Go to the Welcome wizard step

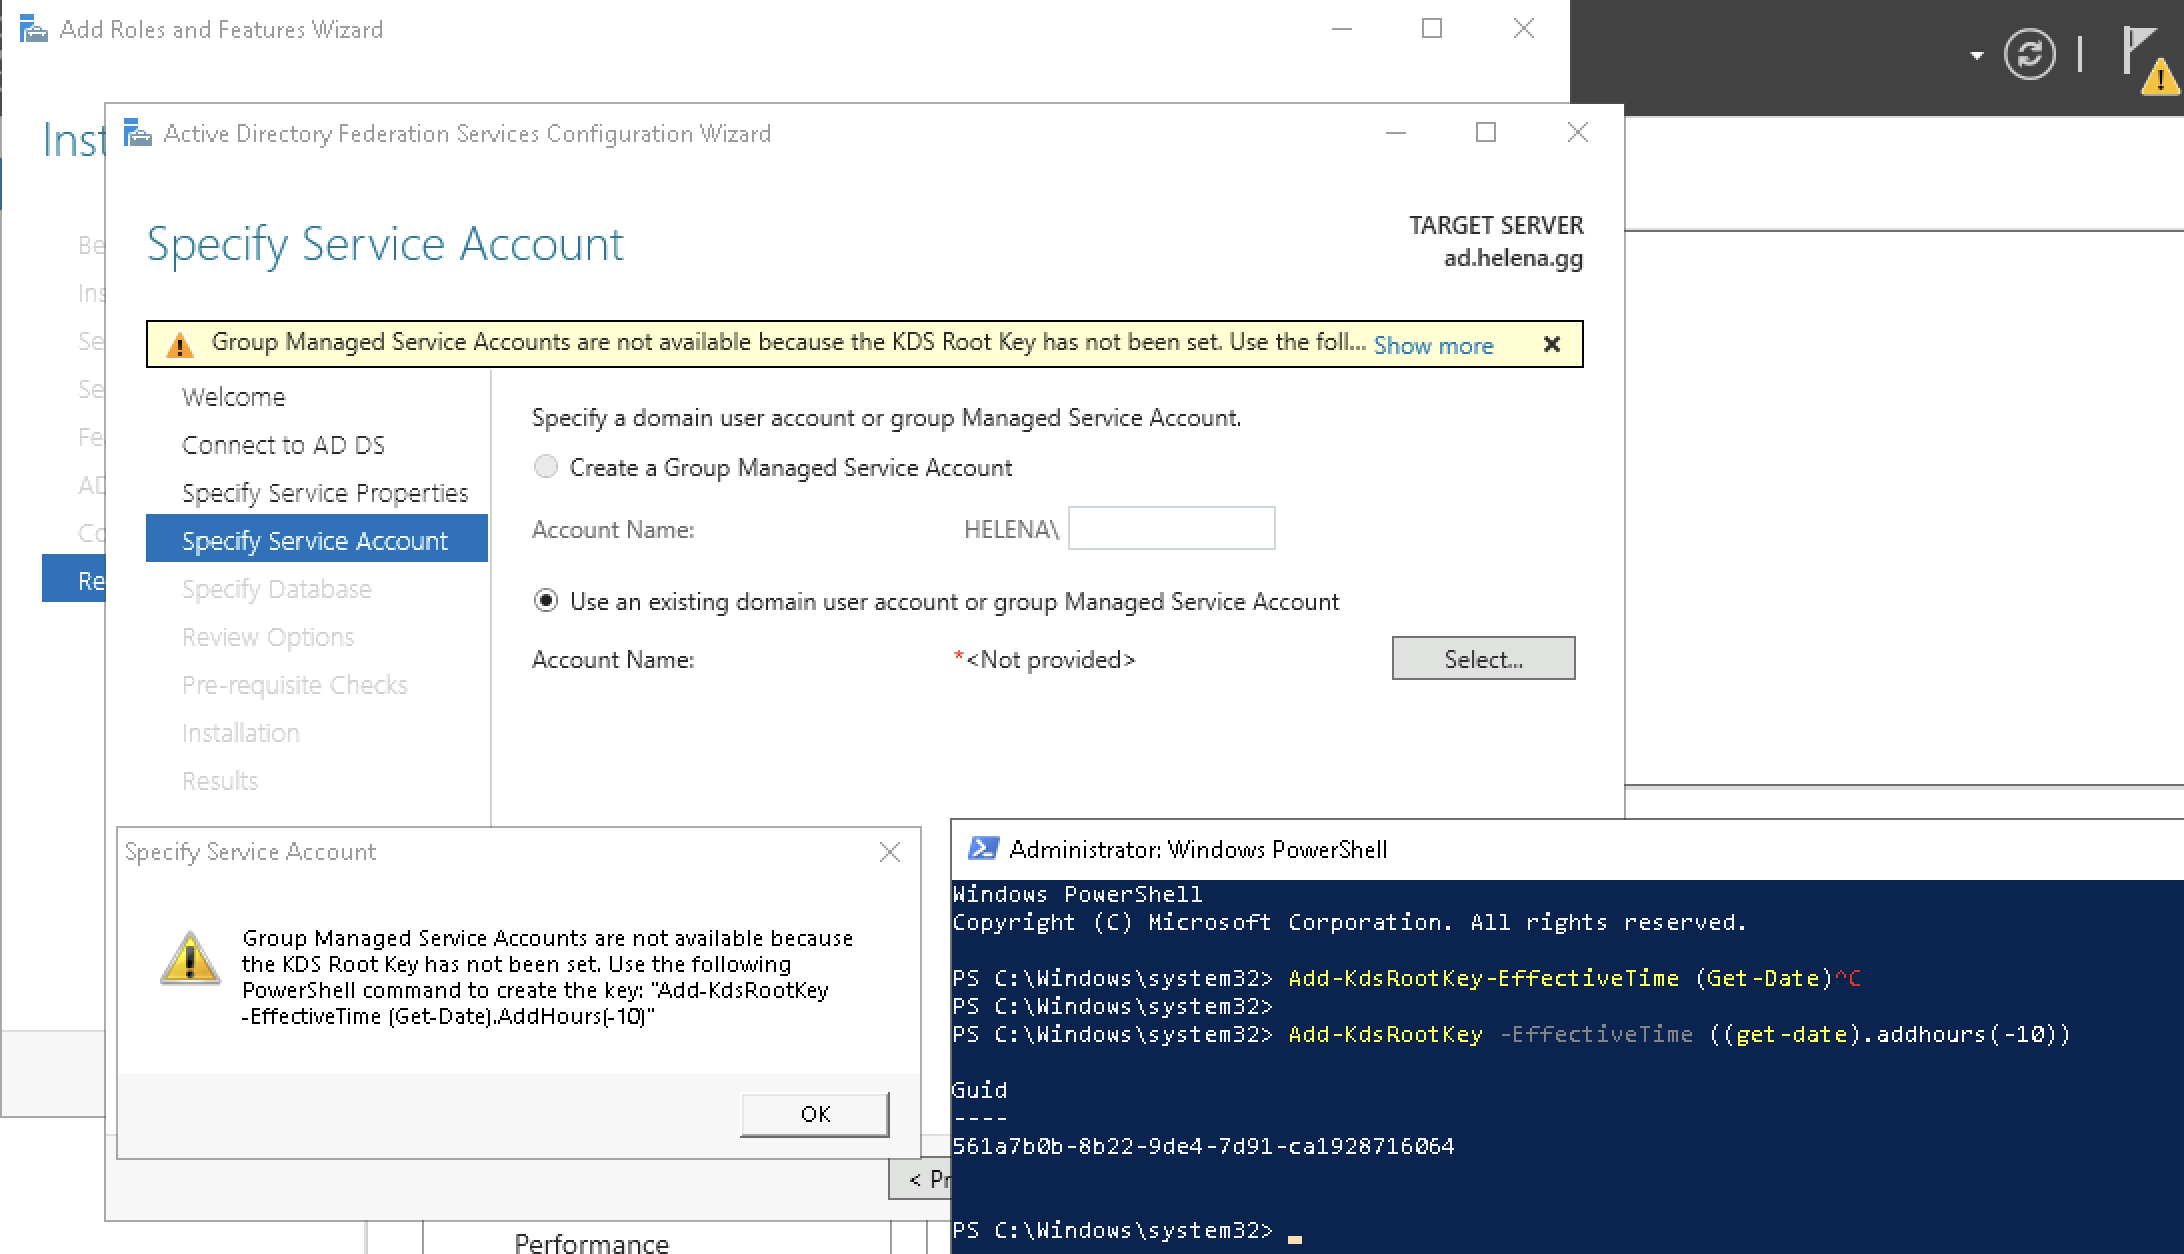point(233,397)
